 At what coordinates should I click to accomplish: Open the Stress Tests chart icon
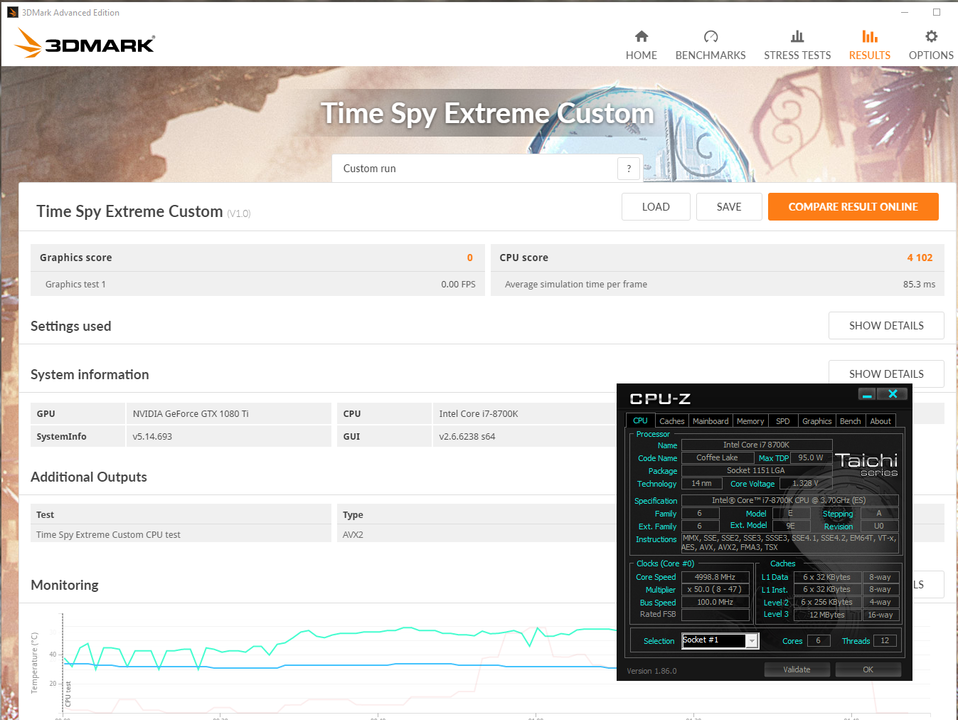click(797, 36)
